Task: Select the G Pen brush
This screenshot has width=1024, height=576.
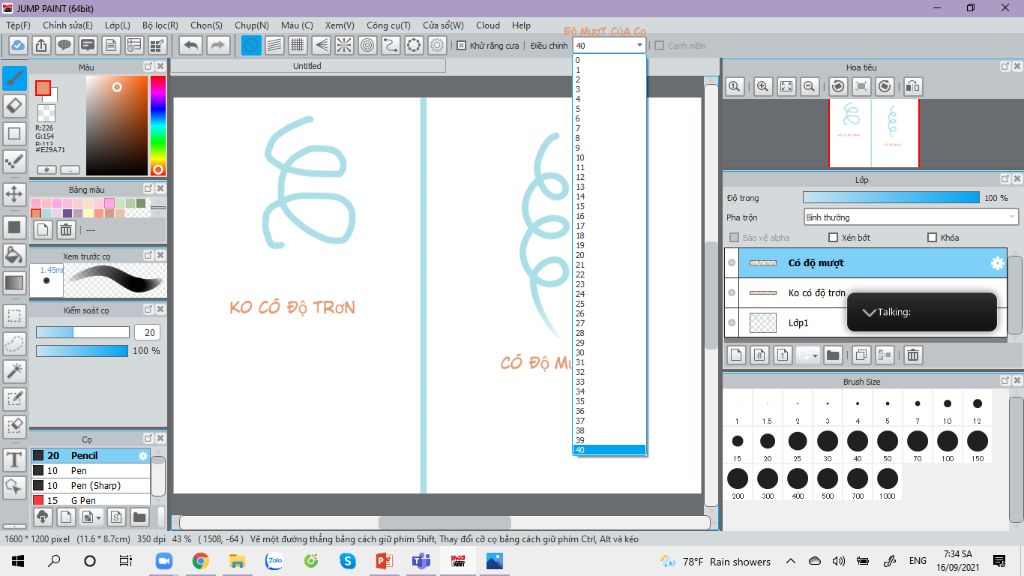Action: click(x=91, y=500)
